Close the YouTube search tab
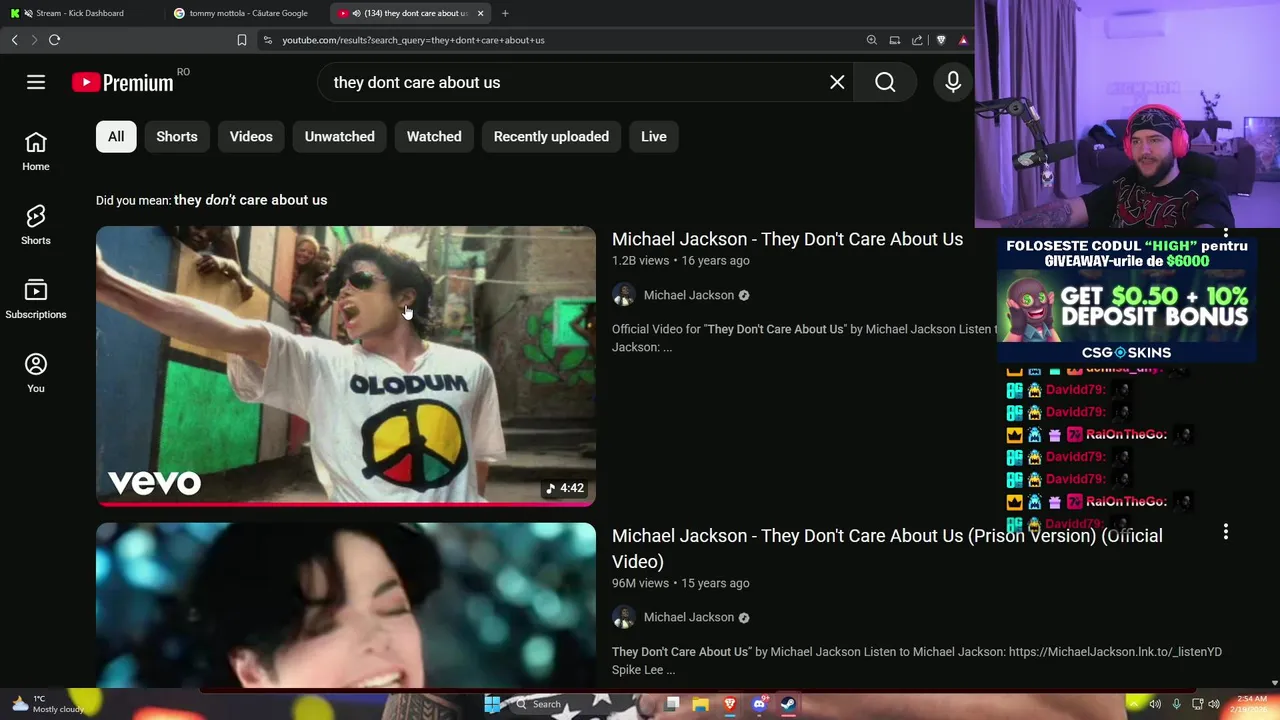Viewport: 1280px width, 720px height. (480, 13)
